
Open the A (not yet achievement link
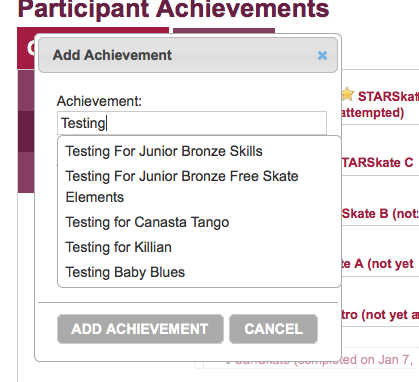pos(378,264)
